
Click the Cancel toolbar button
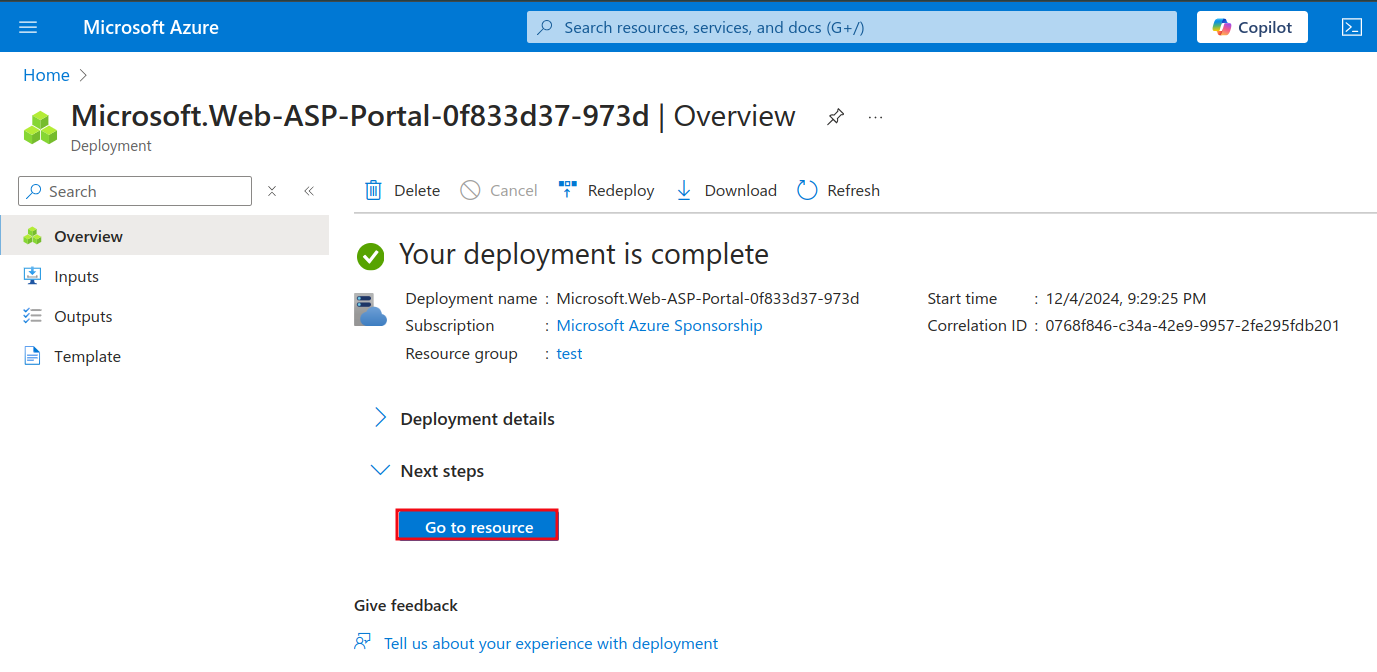499,190
